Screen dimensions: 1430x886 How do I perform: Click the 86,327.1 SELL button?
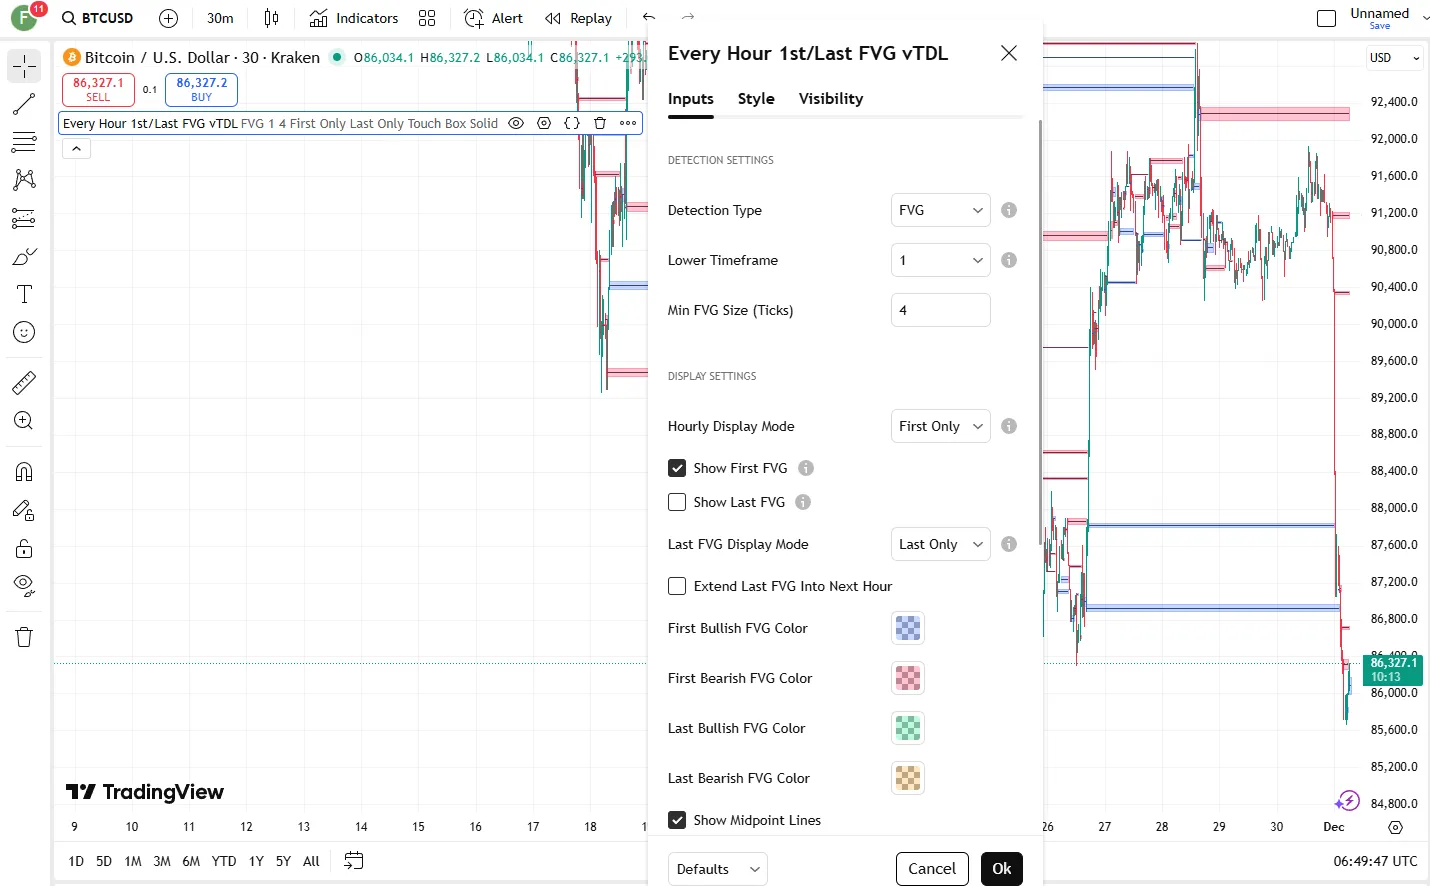pos(98,90)
